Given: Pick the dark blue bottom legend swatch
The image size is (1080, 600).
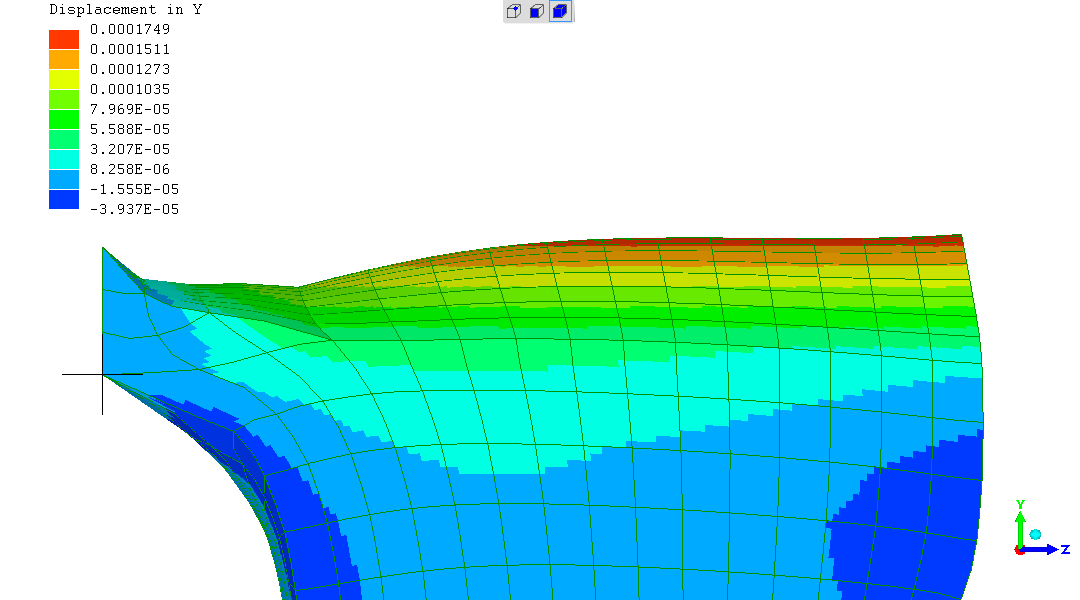Looking at the screenshot, I should point(64,199).
